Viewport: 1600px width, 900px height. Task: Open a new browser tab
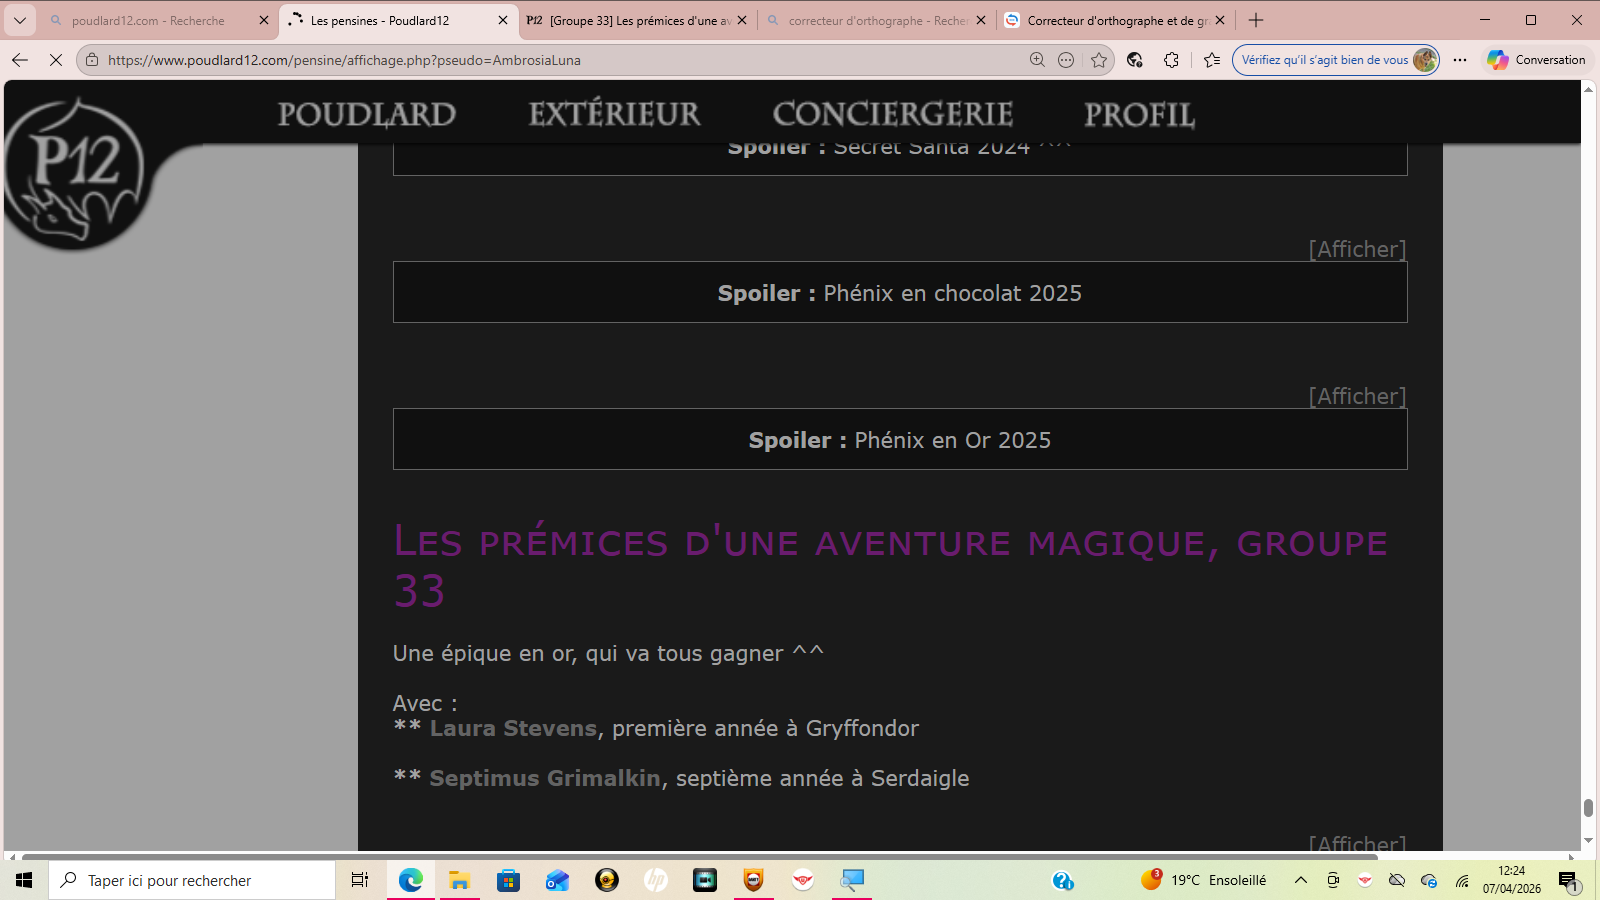[1256, 20]
